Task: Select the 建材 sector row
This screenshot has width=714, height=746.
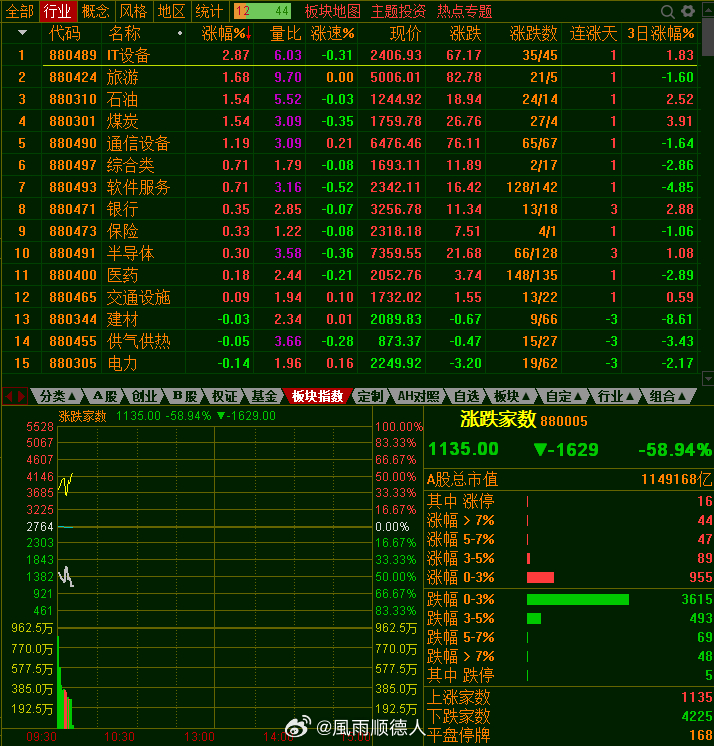Action: pos(350,319)
